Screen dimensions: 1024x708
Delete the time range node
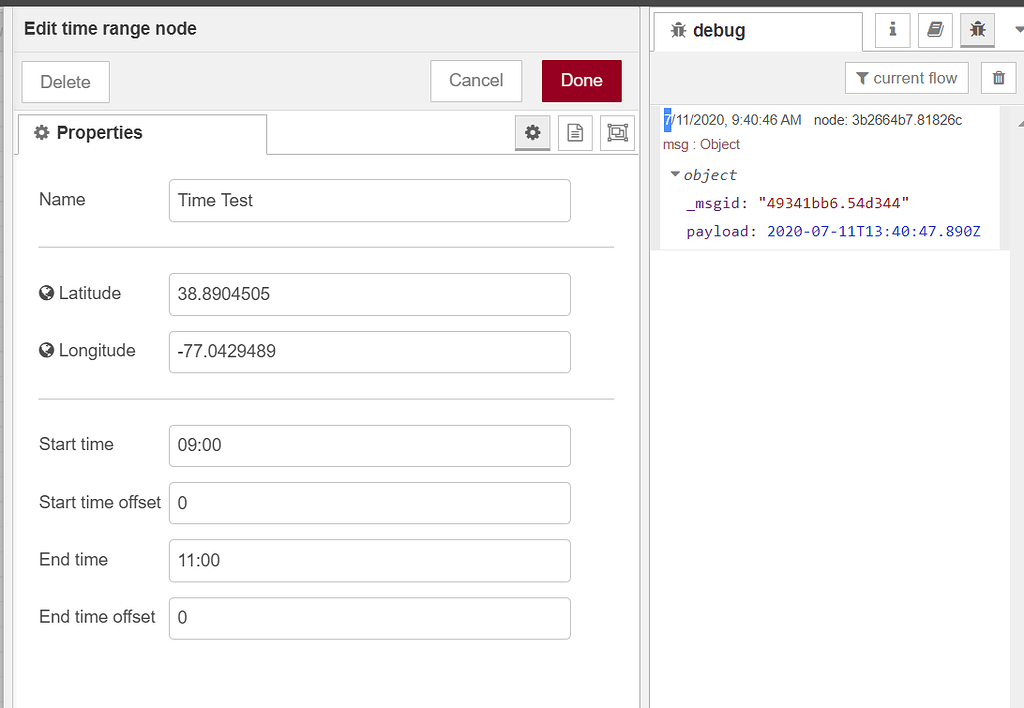[x=65, y=83]
